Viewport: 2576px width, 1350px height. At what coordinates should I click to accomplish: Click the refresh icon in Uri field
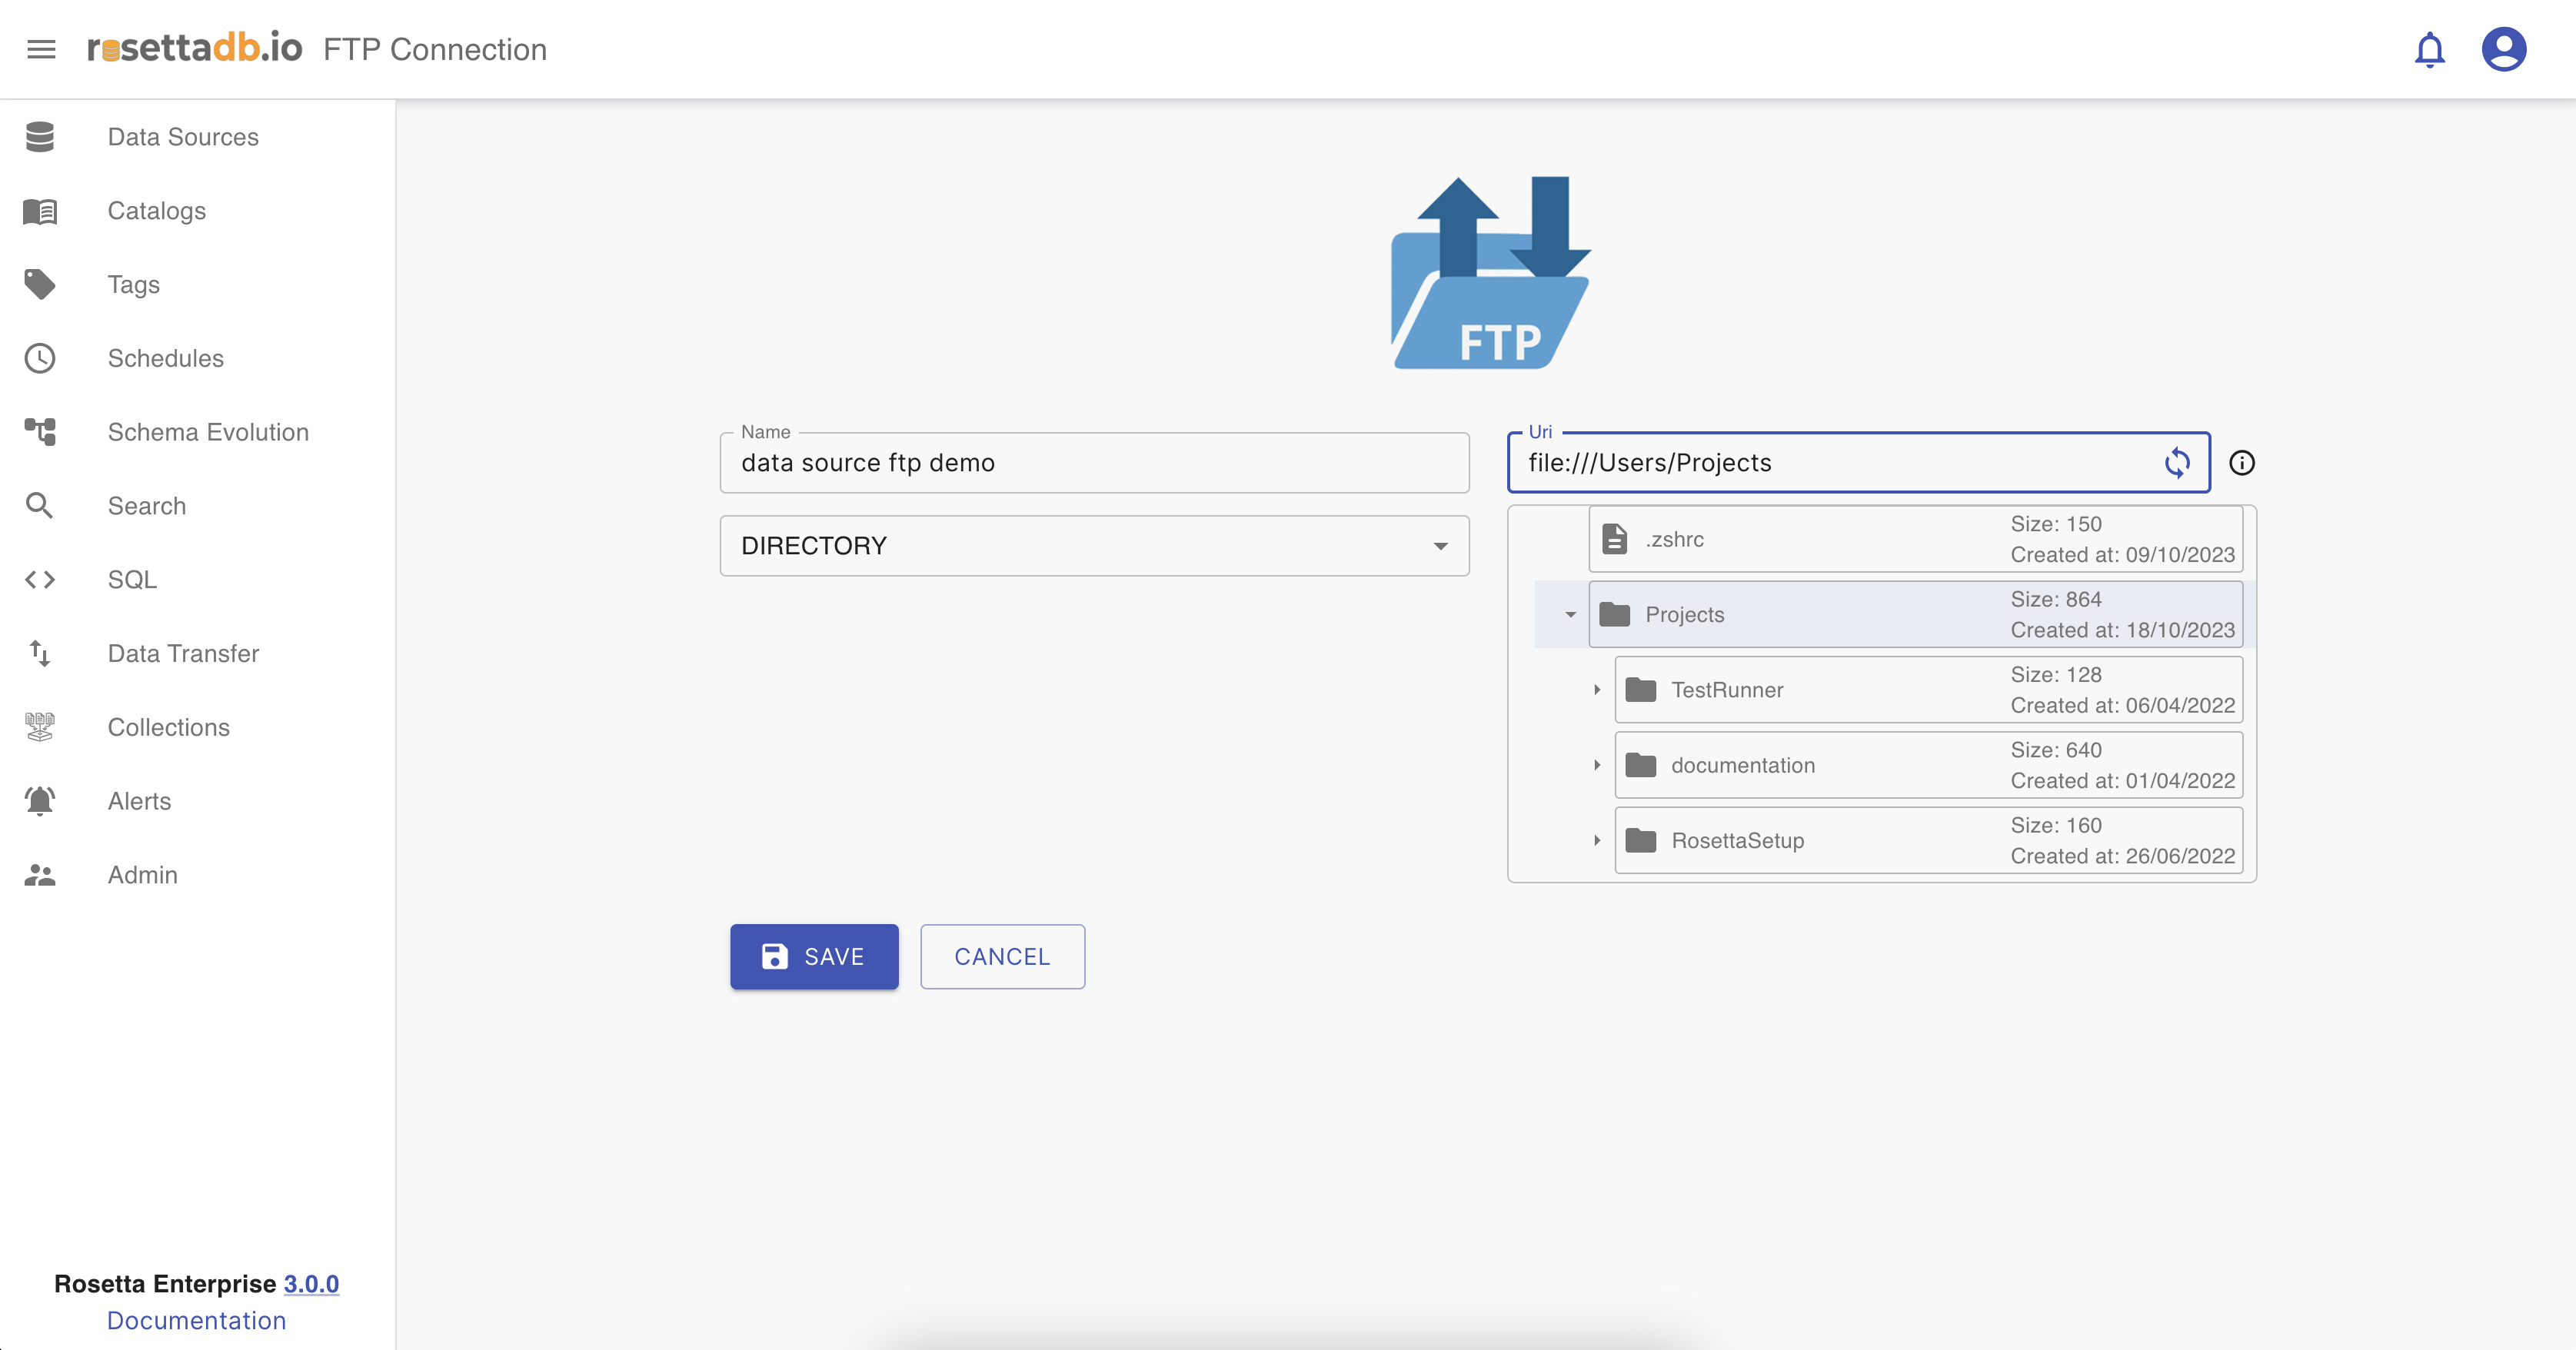(2177, 463)
